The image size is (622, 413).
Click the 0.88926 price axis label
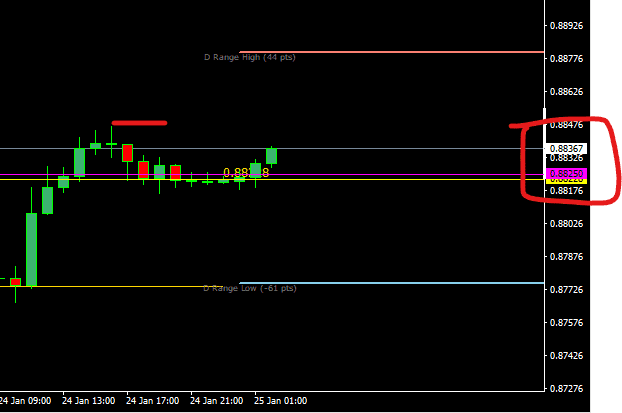pyautogui.click(x=566, y=26)
